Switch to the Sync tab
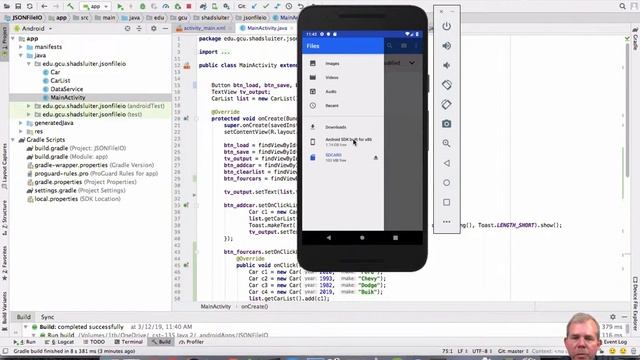Screen dimensions: 640x360 tap(47, 317)
